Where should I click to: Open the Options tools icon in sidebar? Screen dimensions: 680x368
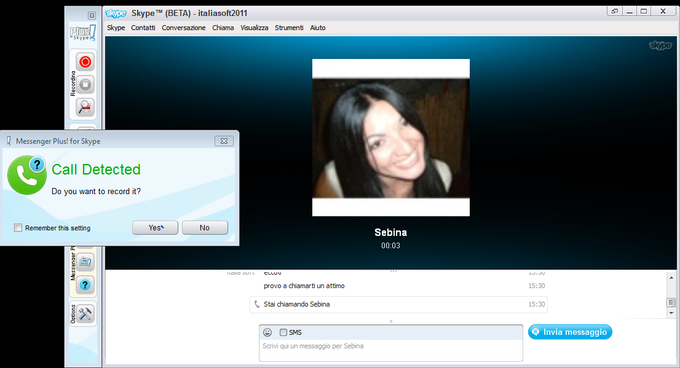click(x=85, y=313)
